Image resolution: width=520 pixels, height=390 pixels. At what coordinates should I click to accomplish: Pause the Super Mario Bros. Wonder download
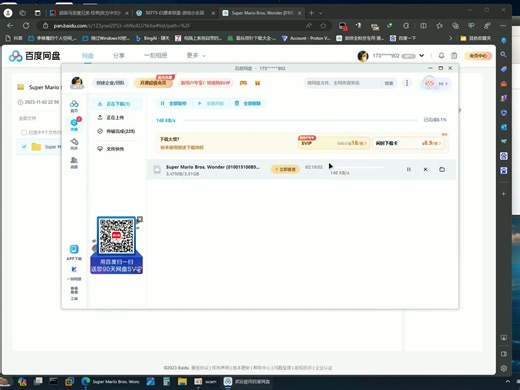pyautogui.click(x=409, y=169)
